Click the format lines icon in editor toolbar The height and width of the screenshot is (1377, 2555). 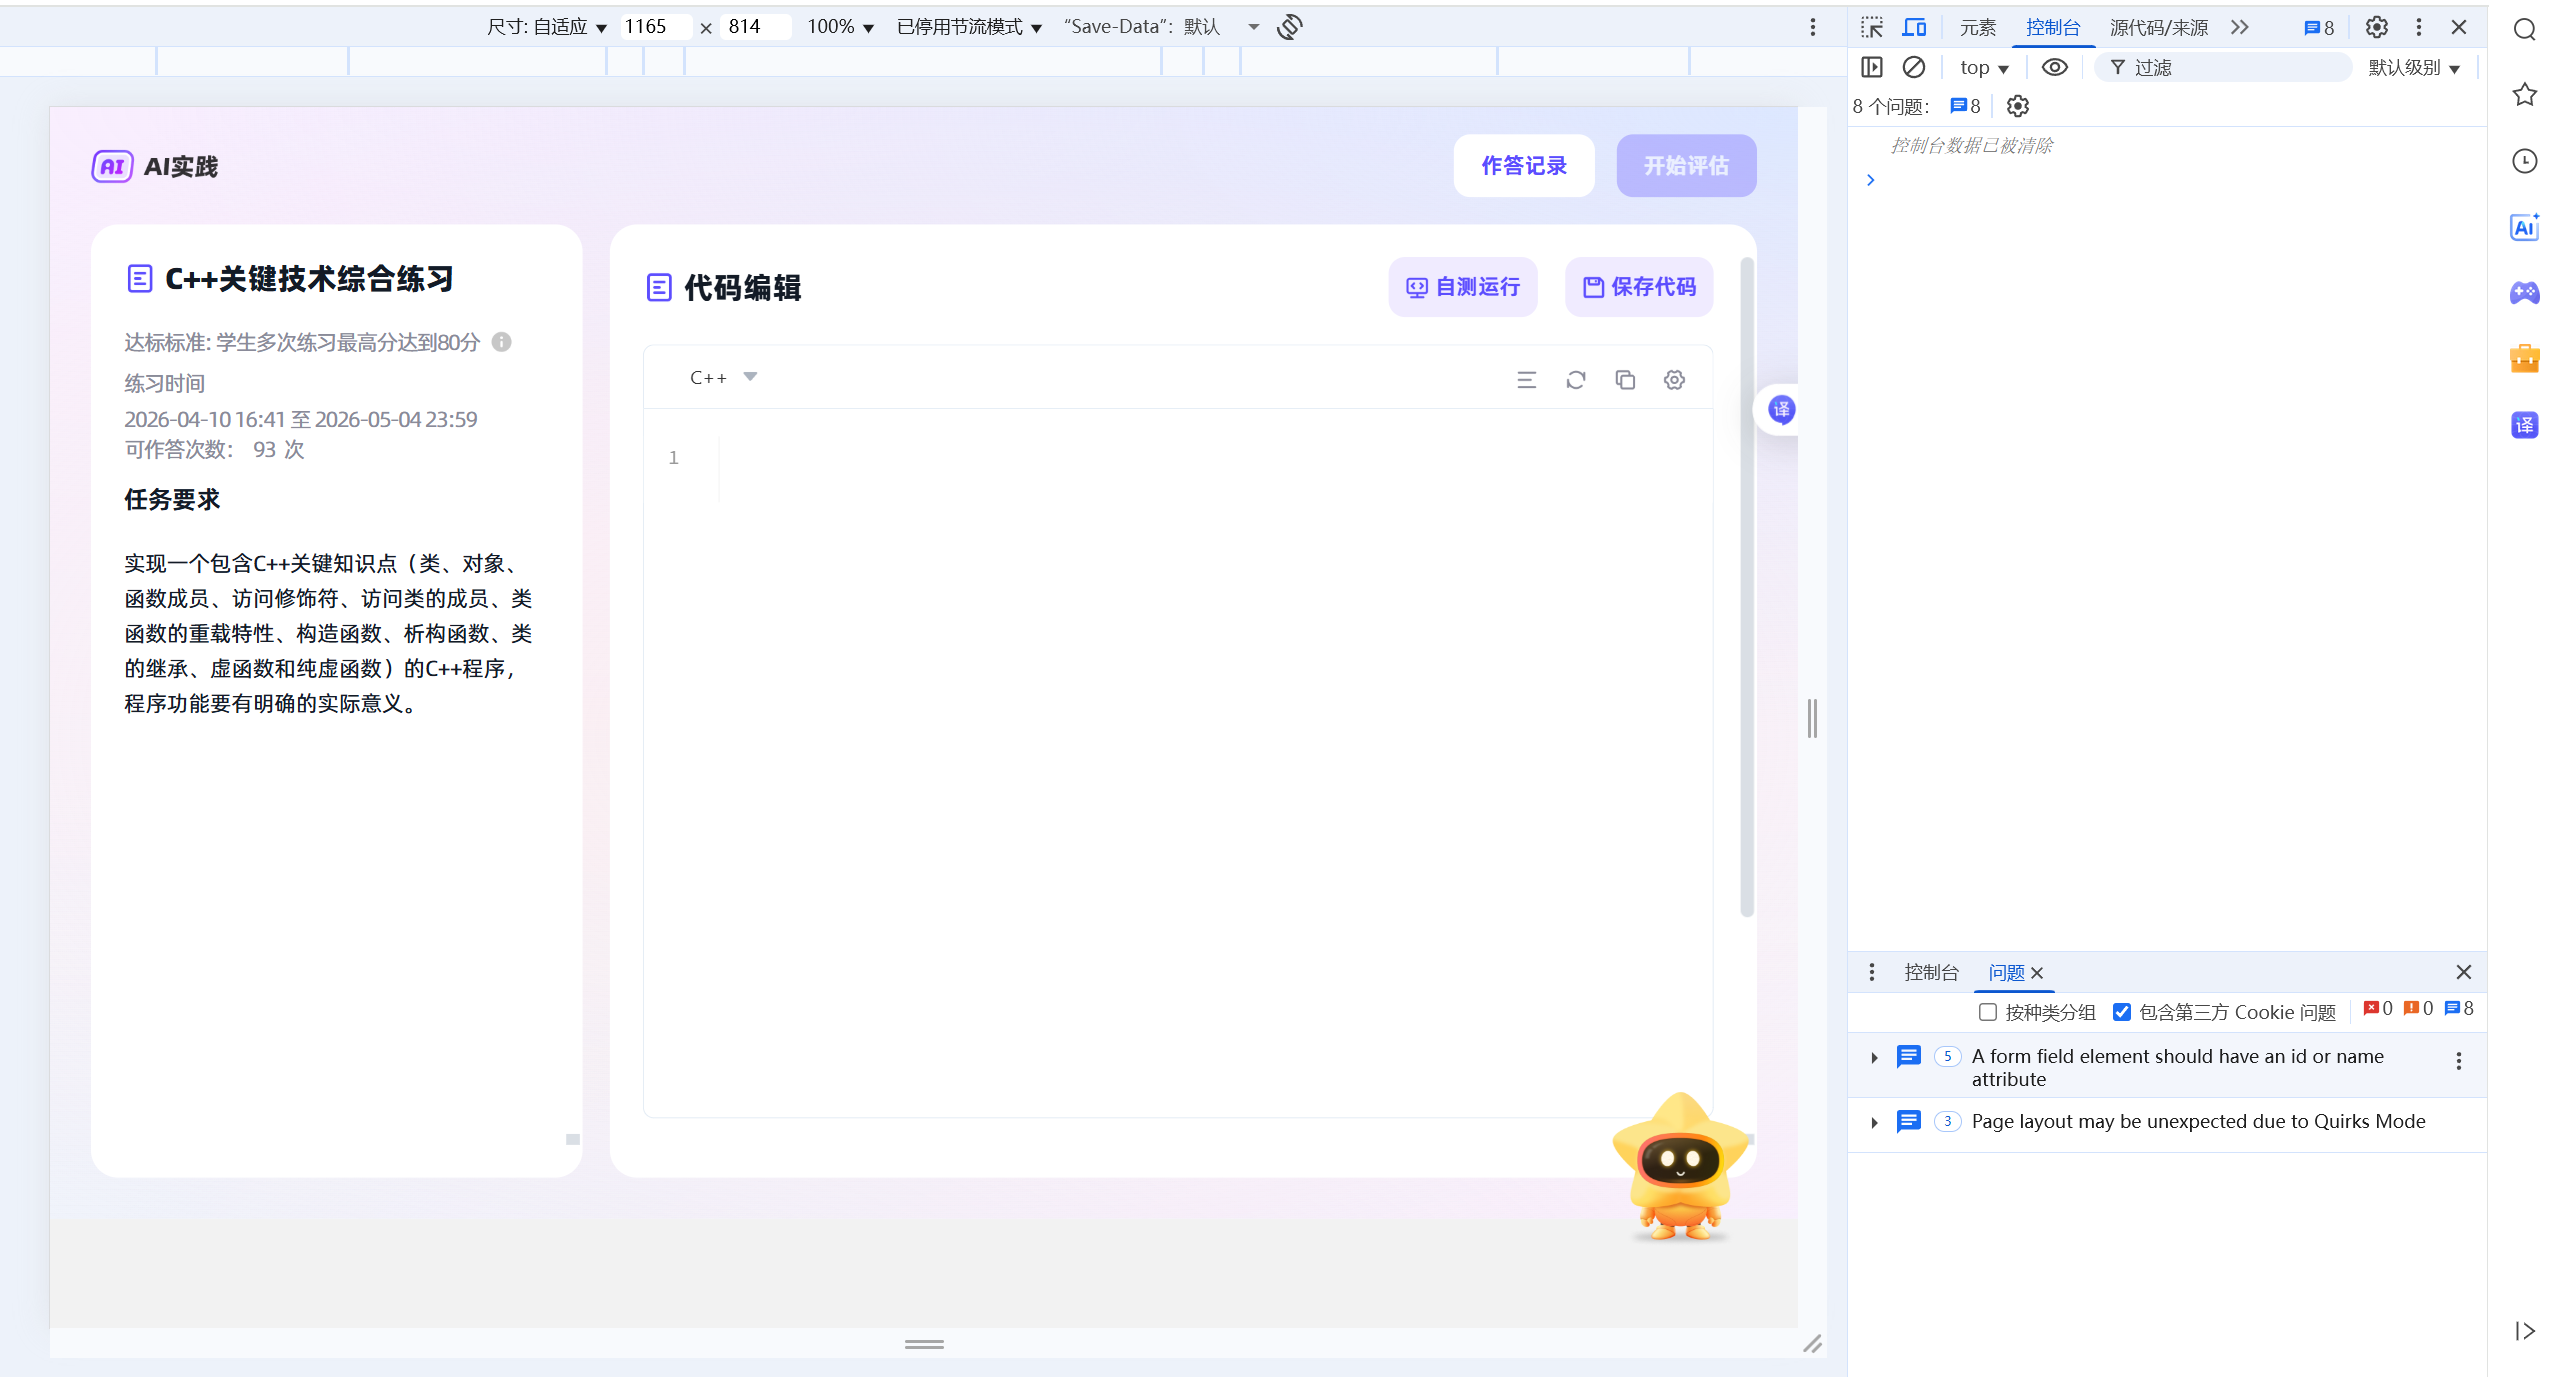pos(1526,380)
